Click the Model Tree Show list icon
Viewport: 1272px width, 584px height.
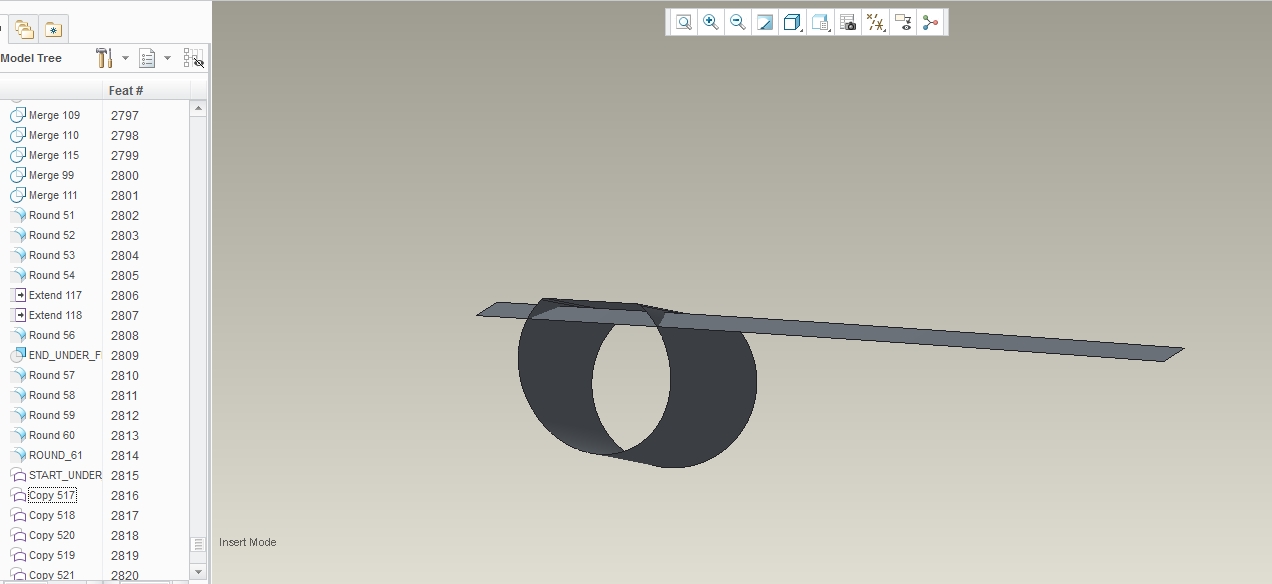tap(147, 58)
